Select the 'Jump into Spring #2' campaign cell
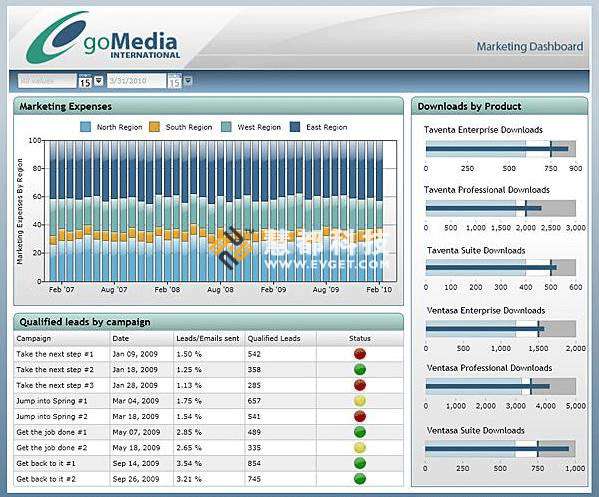599x497 pixels. (62, 417)
